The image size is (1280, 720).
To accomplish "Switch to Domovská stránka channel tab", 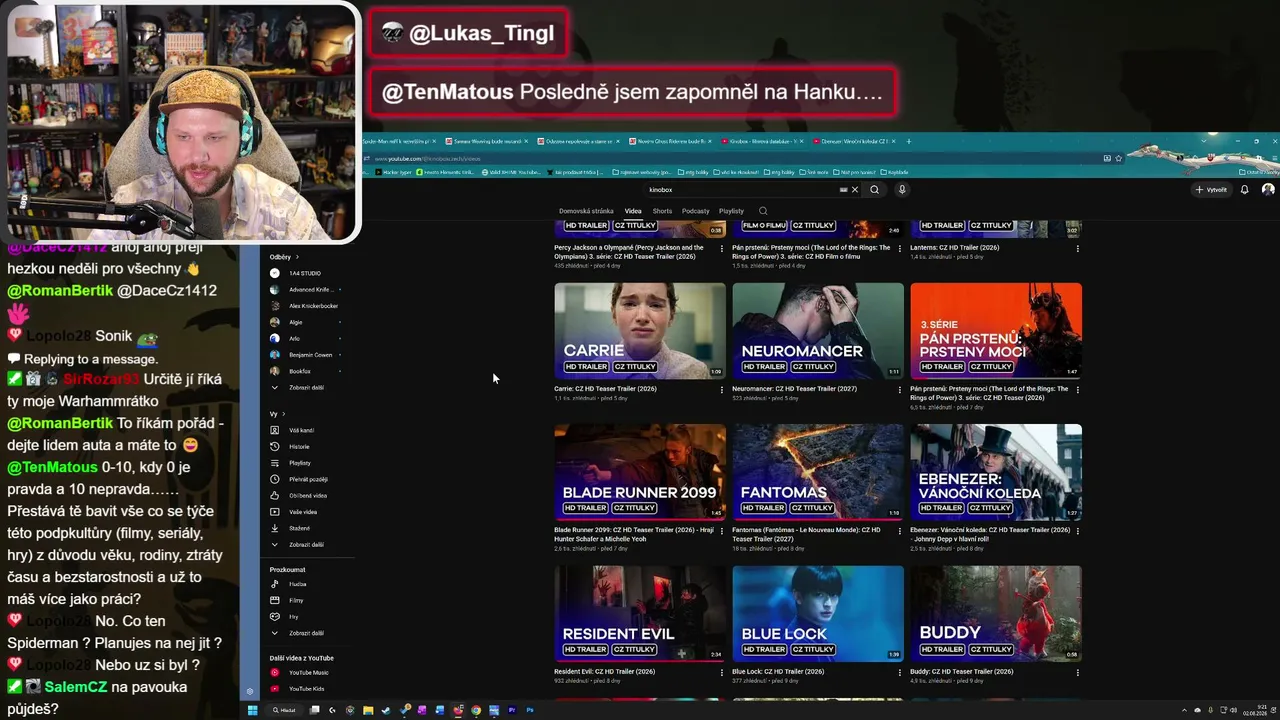I will click(x=586, y=211).
